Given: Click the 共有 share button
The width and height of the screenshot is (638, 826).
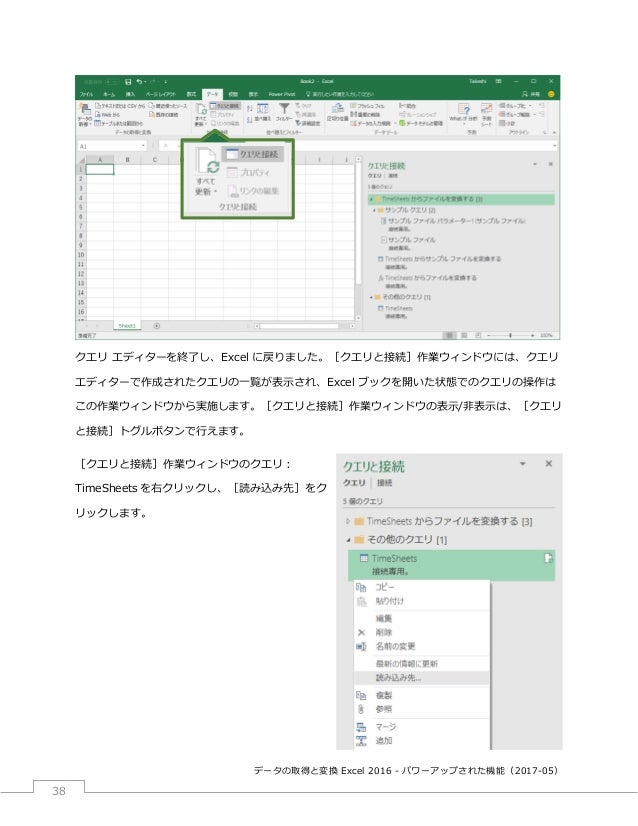Looking at the screenshot, I should tap(531, 94).
